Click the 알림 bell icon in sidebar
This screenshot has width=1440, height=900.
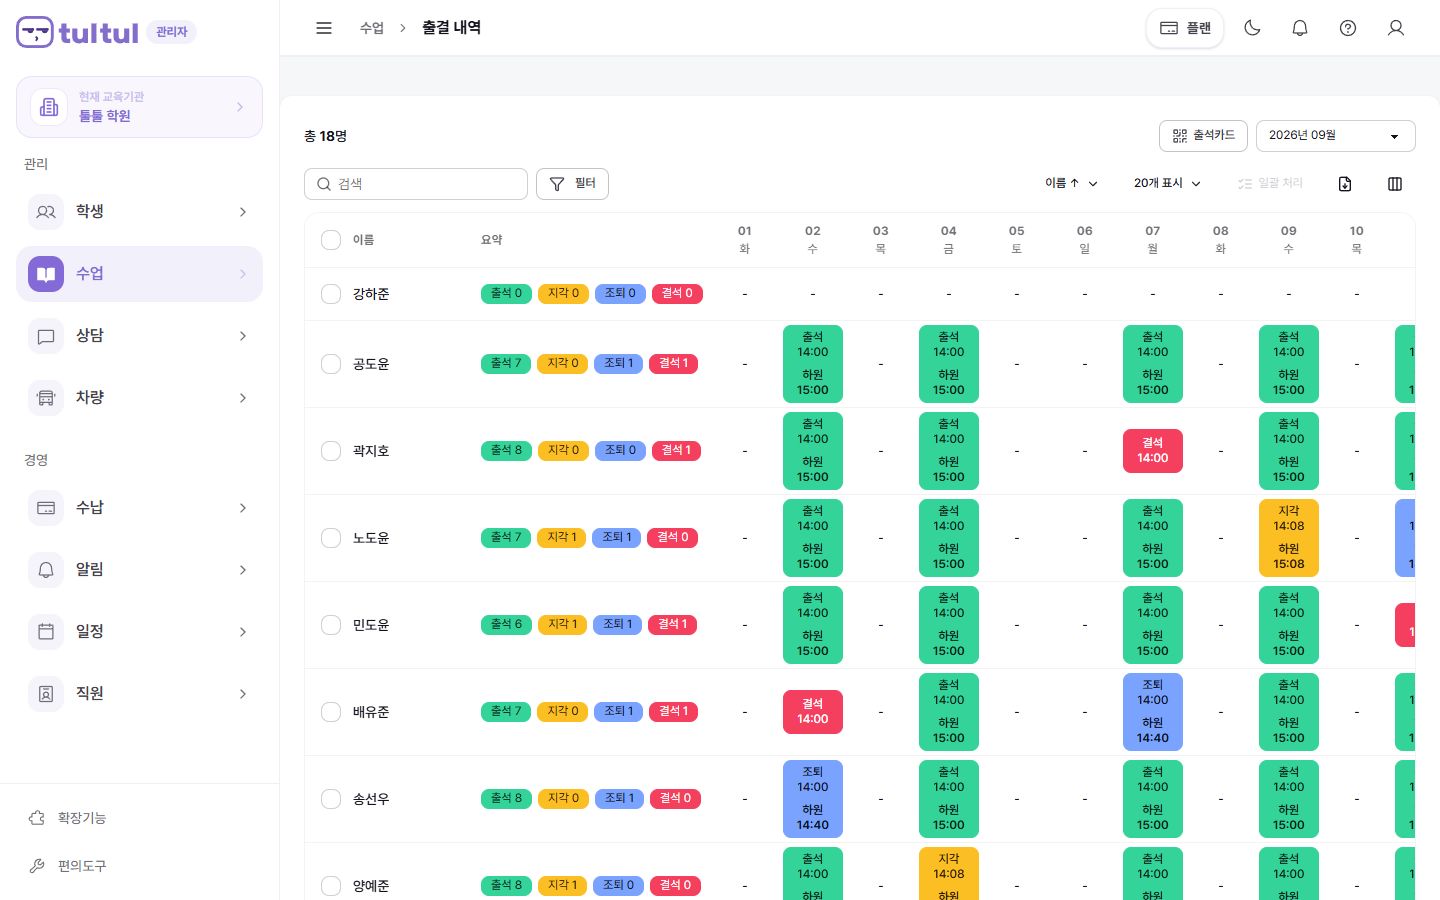pyautogui.click(x=46, y=570)
